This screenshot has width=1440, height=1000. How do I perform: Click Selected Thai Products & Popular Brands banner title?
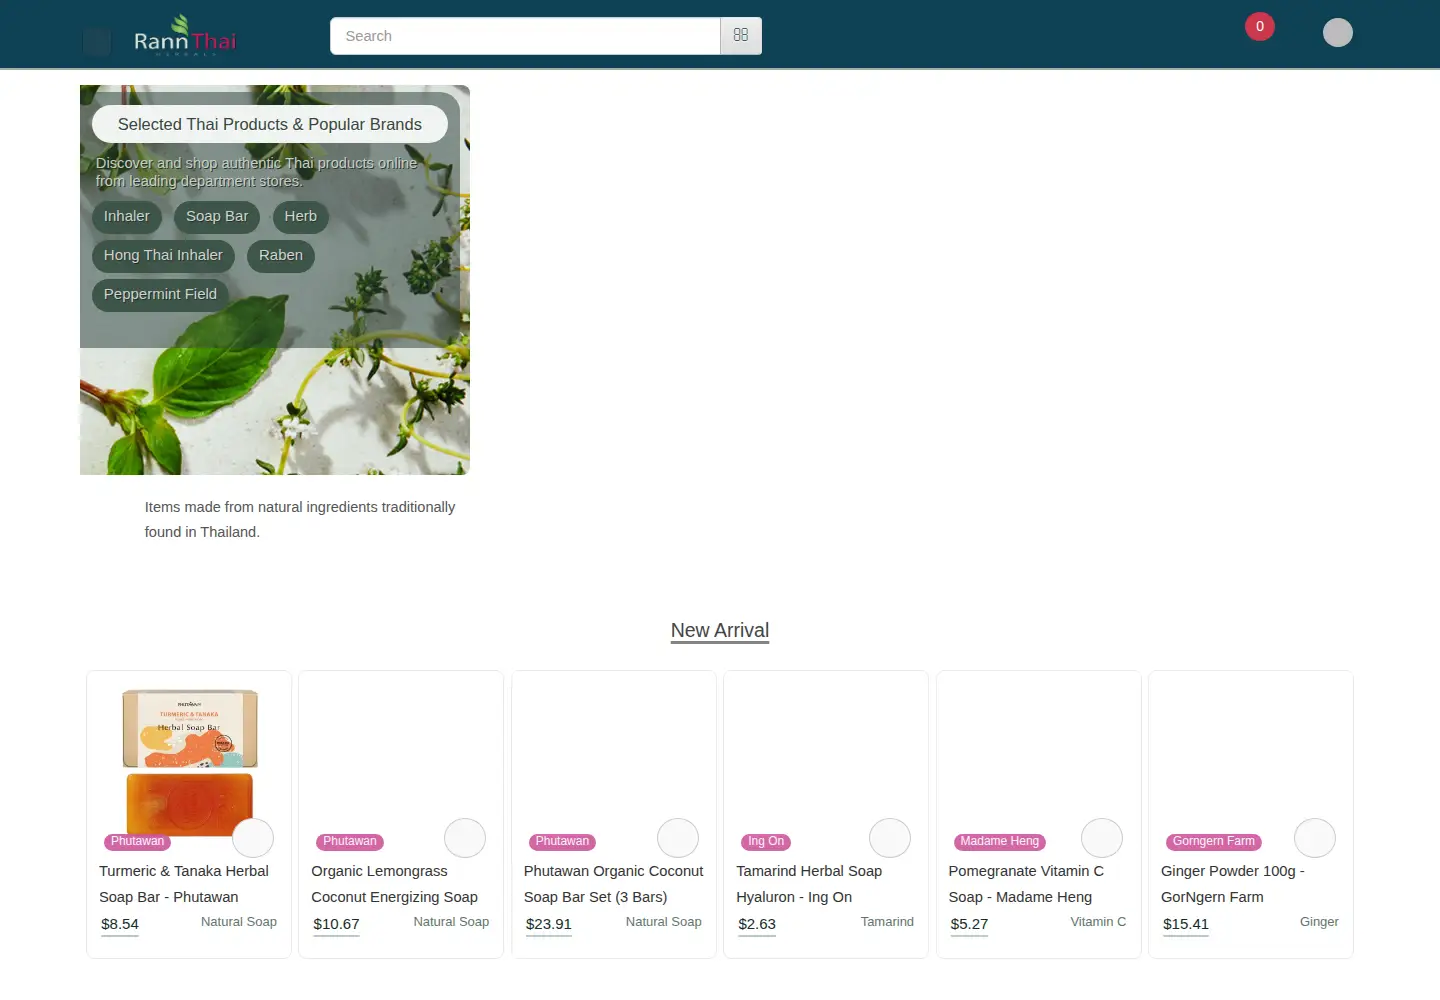pos(270,124)
